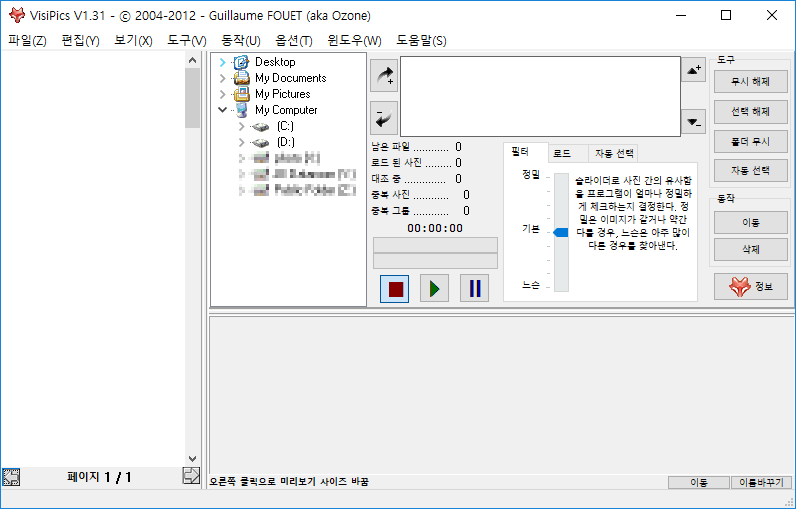Viewport: 796px width, 509px height.
Task: Click the My Documents icon
Action: pyautogui.click(x=241, y=78)
